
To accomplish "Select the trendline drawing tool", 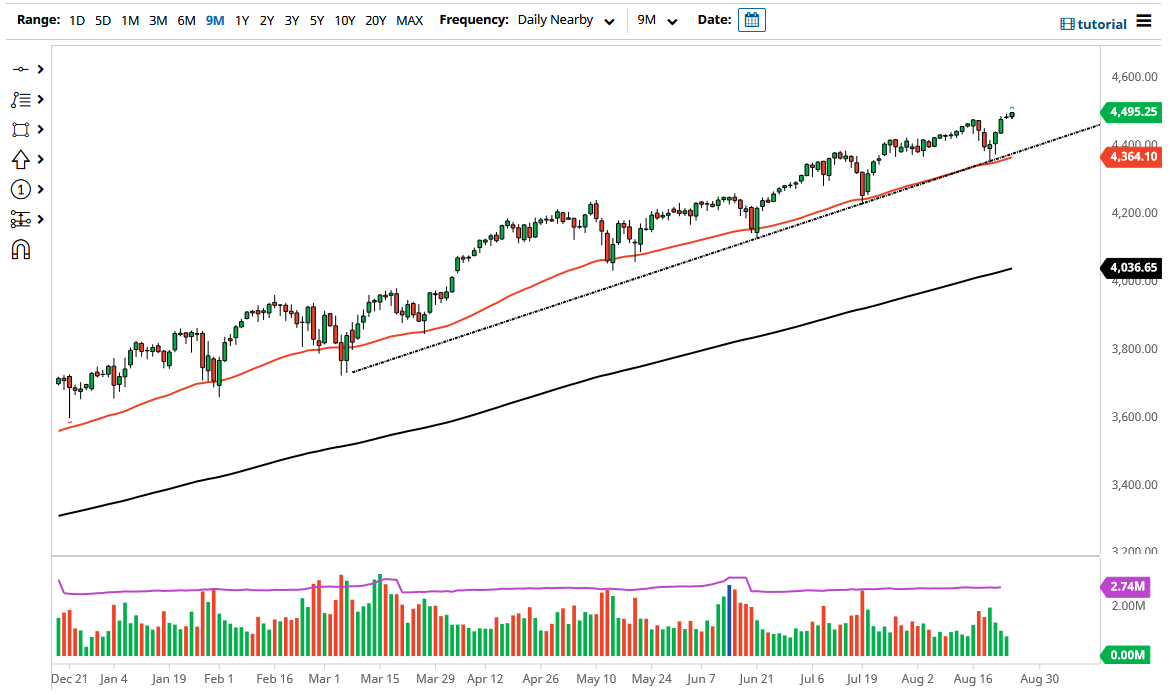I will [x=18, y=69].
